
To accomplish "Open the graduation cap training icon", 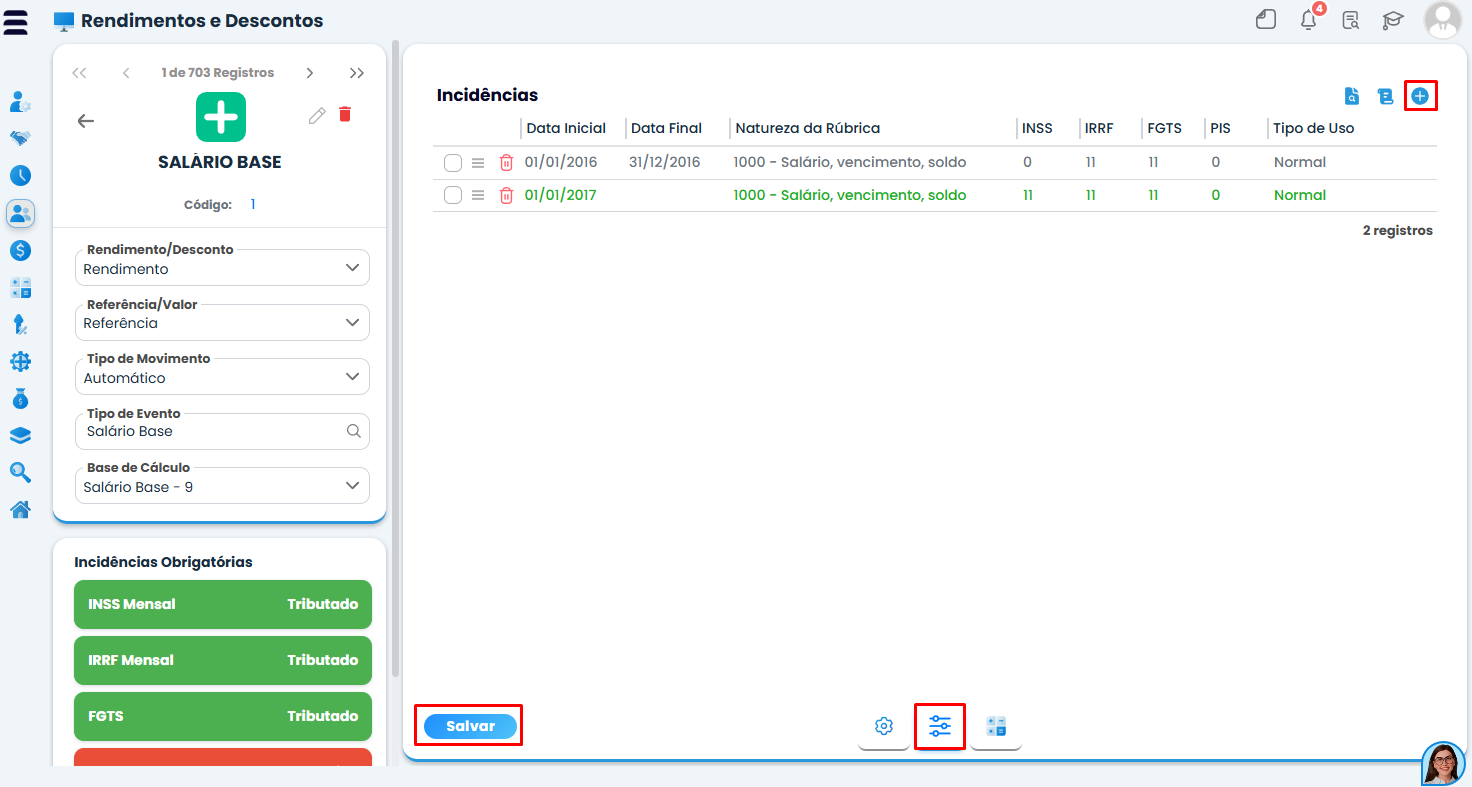I will [1393, 20].
